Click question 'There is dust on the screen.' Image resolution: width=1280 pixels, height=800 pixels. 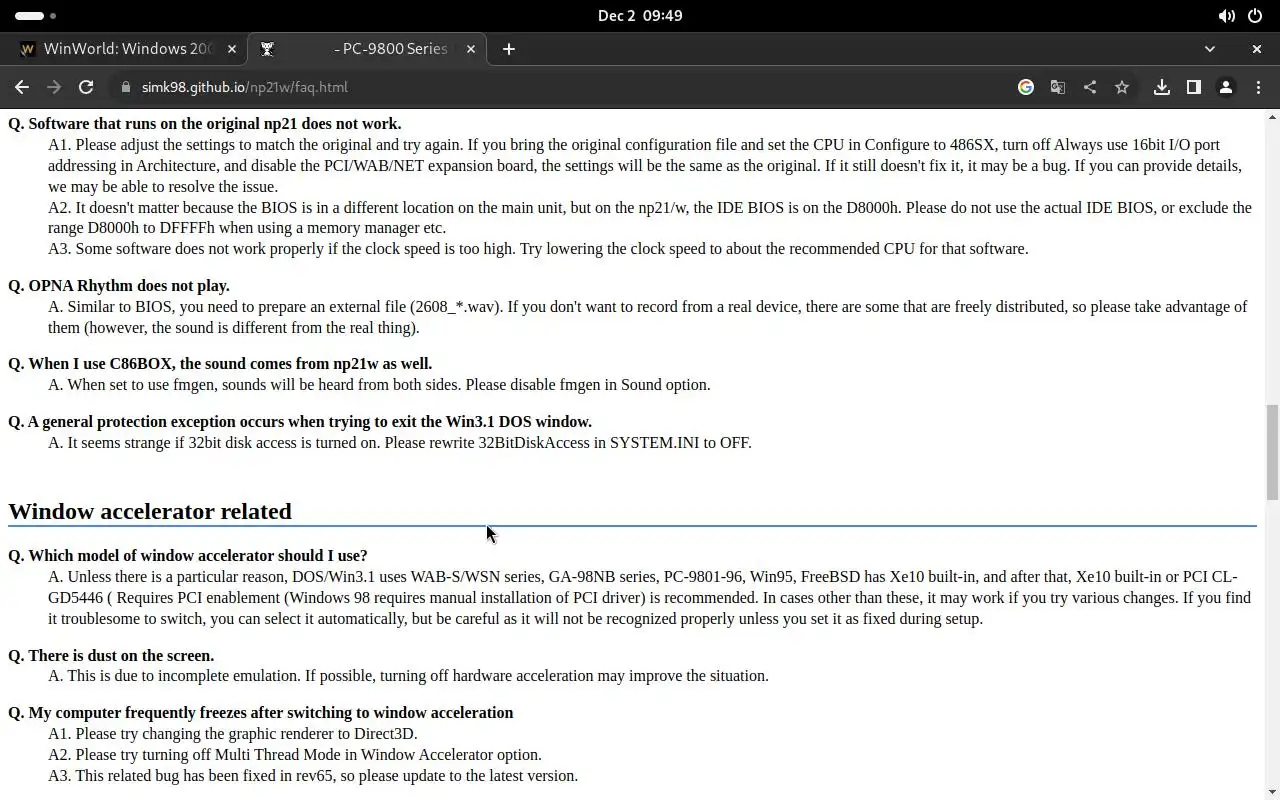click(x=111, y=656)
